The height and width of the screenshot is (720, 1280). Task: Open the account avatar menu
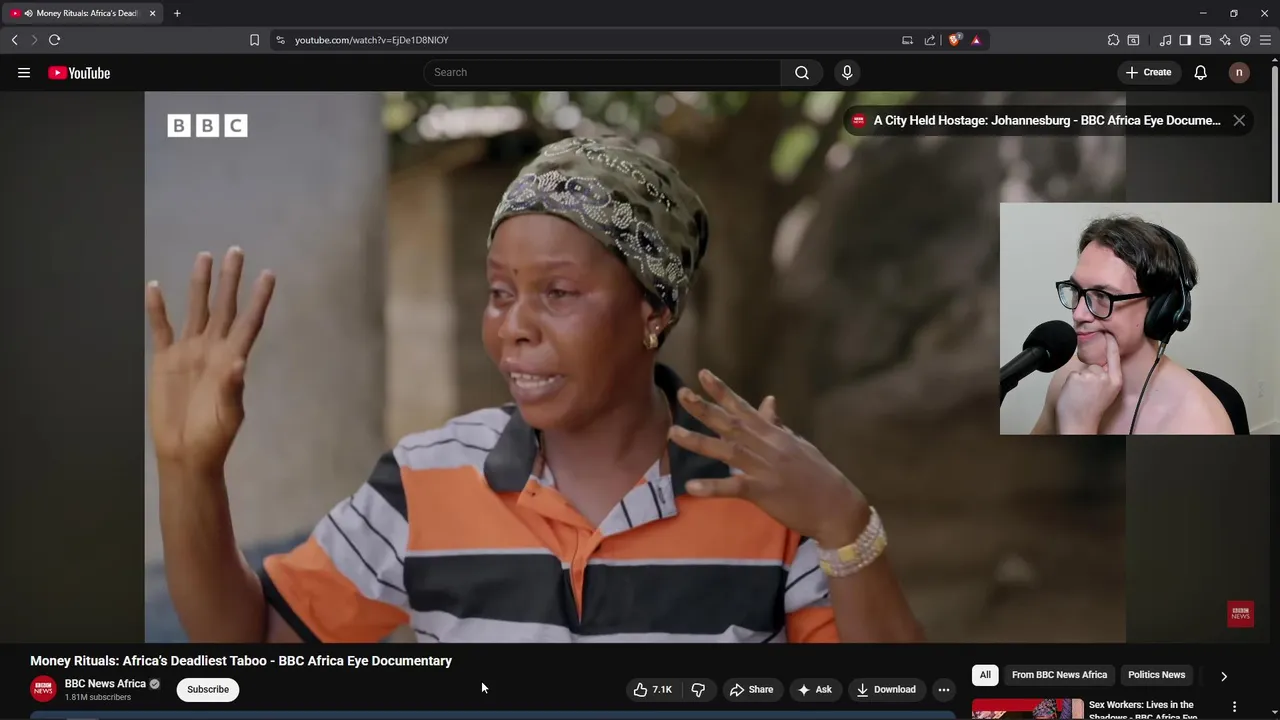[x=1239, y=72]
